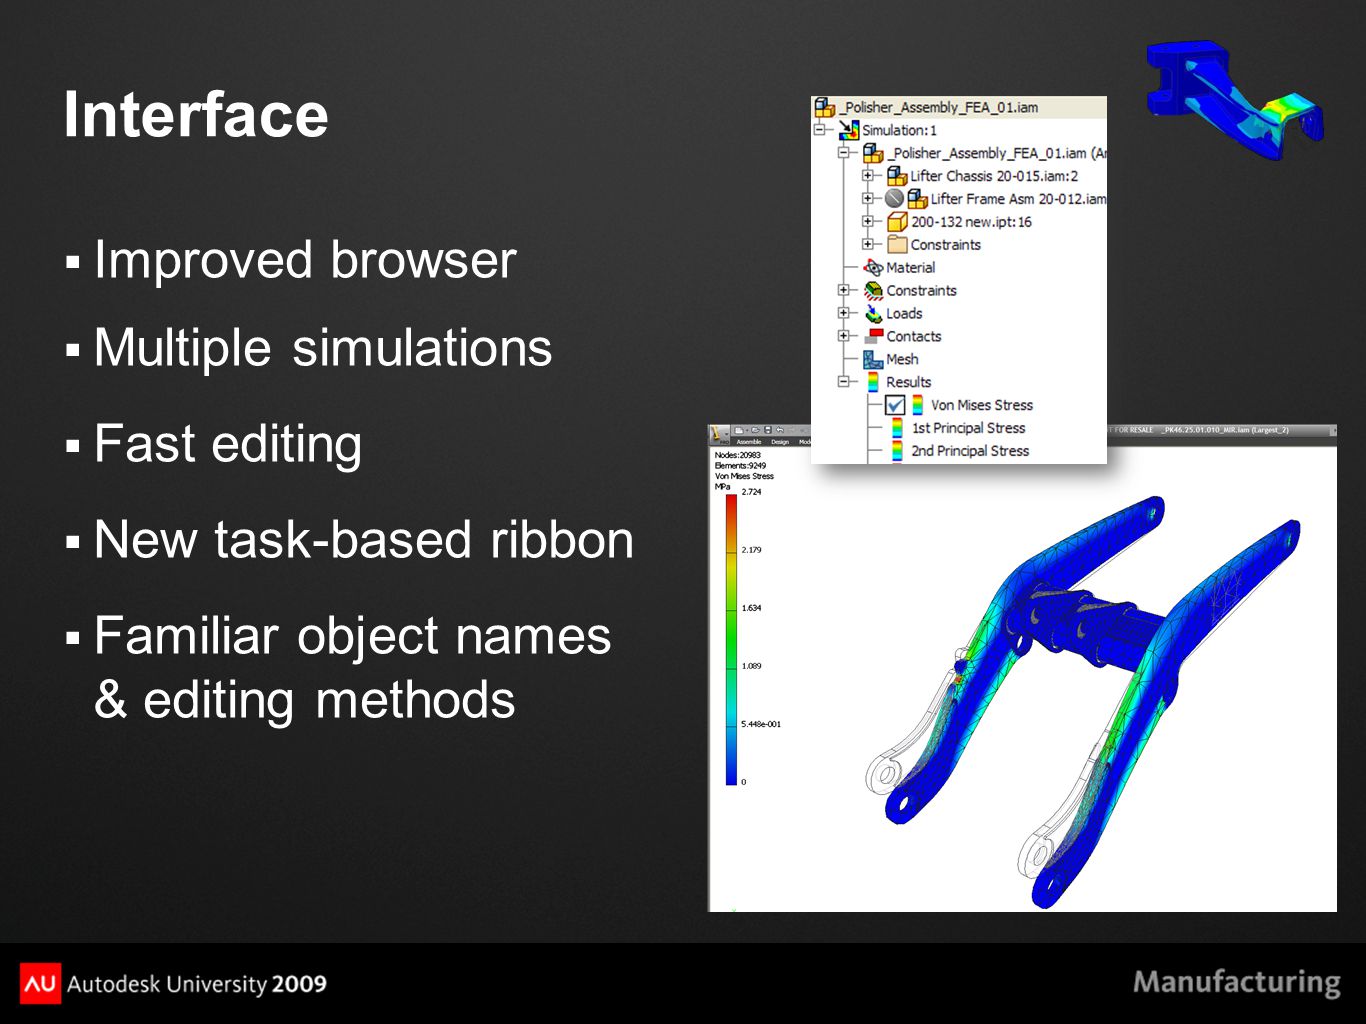
Task: Expand the Contacts node
Action: [844, 336]
